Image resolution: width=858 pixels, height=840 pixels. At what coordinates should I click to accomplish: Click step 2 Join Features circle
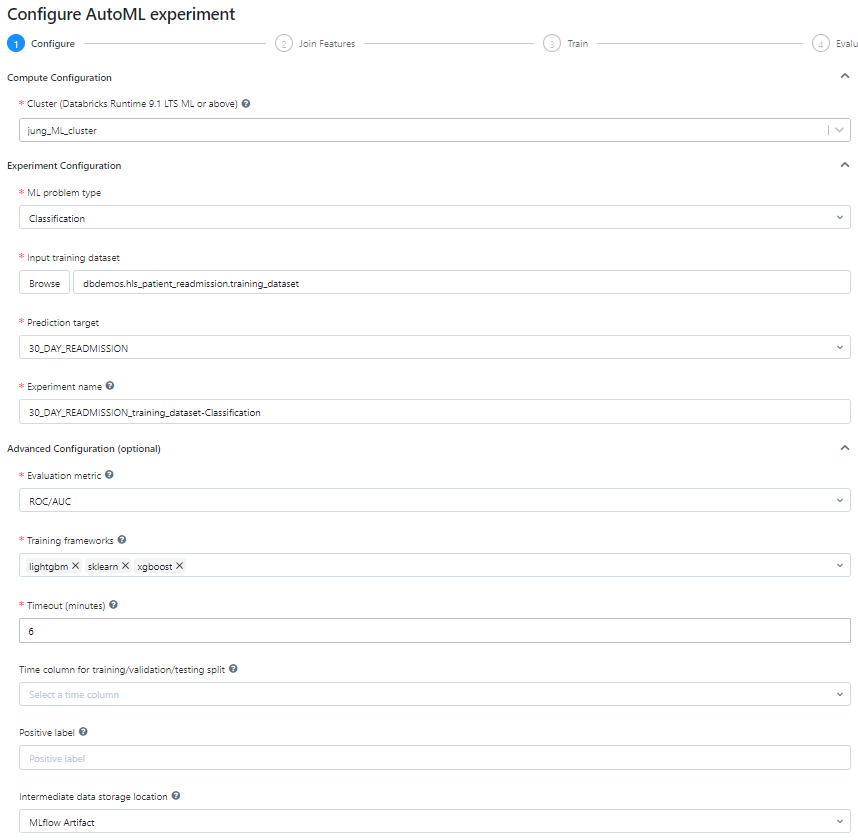[x=283, y=43]
